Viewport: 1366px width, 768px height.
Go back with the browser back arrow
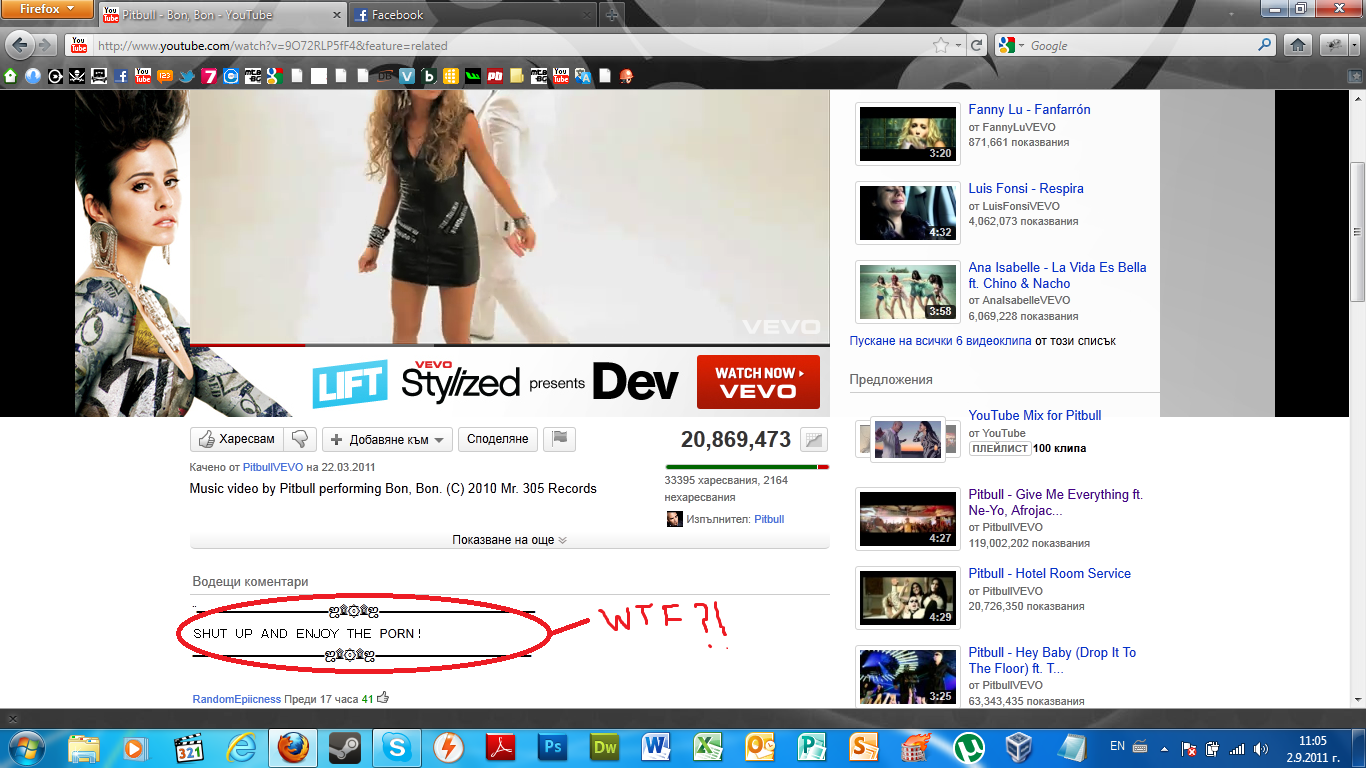tap(19, 45)
